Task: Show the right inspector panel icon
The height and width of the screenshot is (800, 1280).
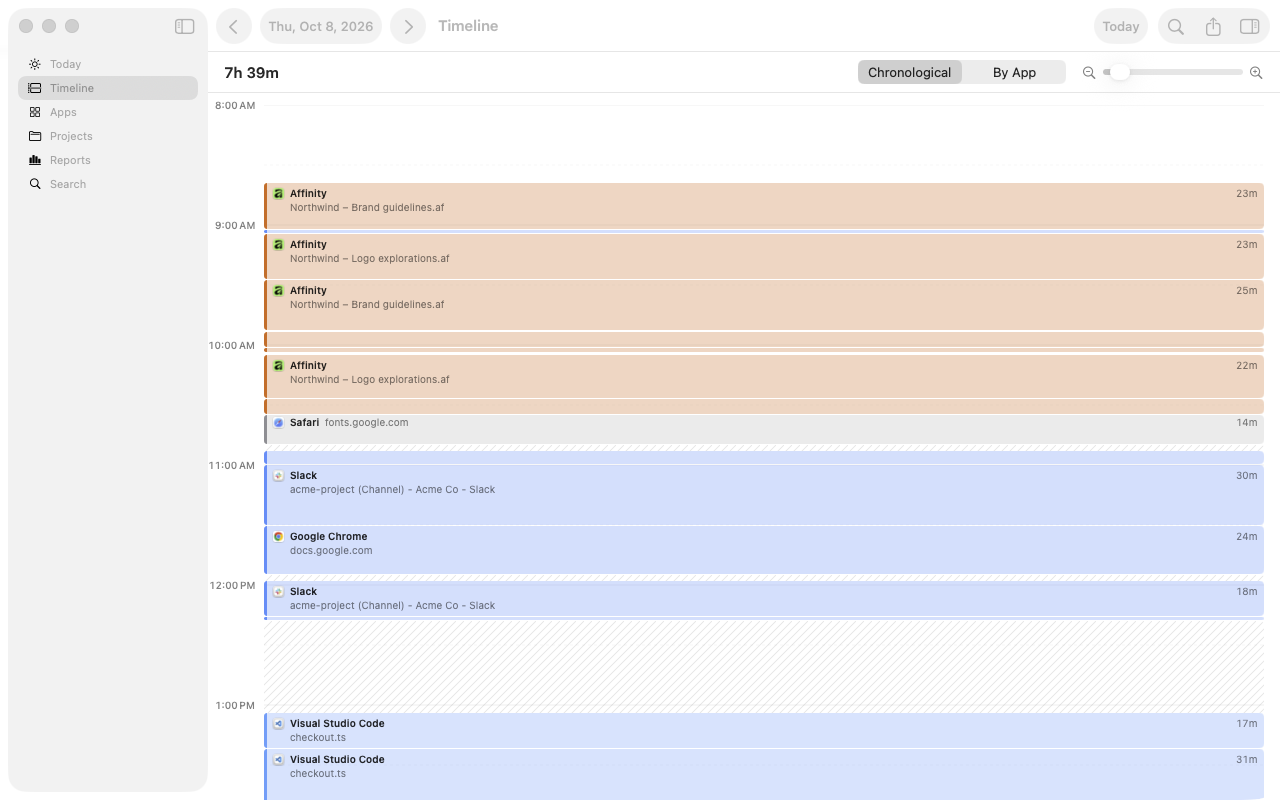Action: pyautogui.click(x=1249, y=27)
